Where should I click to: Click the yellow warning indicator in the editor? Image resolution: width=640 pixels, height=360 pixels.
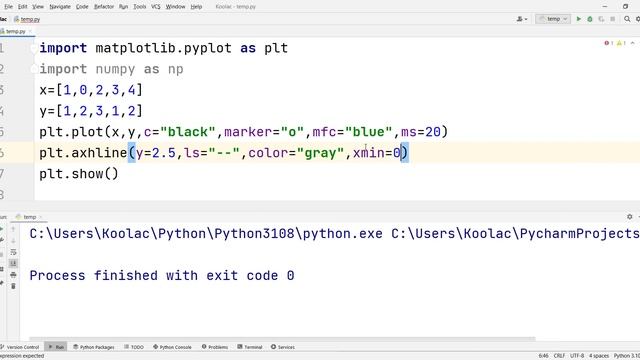click(621, 43)
